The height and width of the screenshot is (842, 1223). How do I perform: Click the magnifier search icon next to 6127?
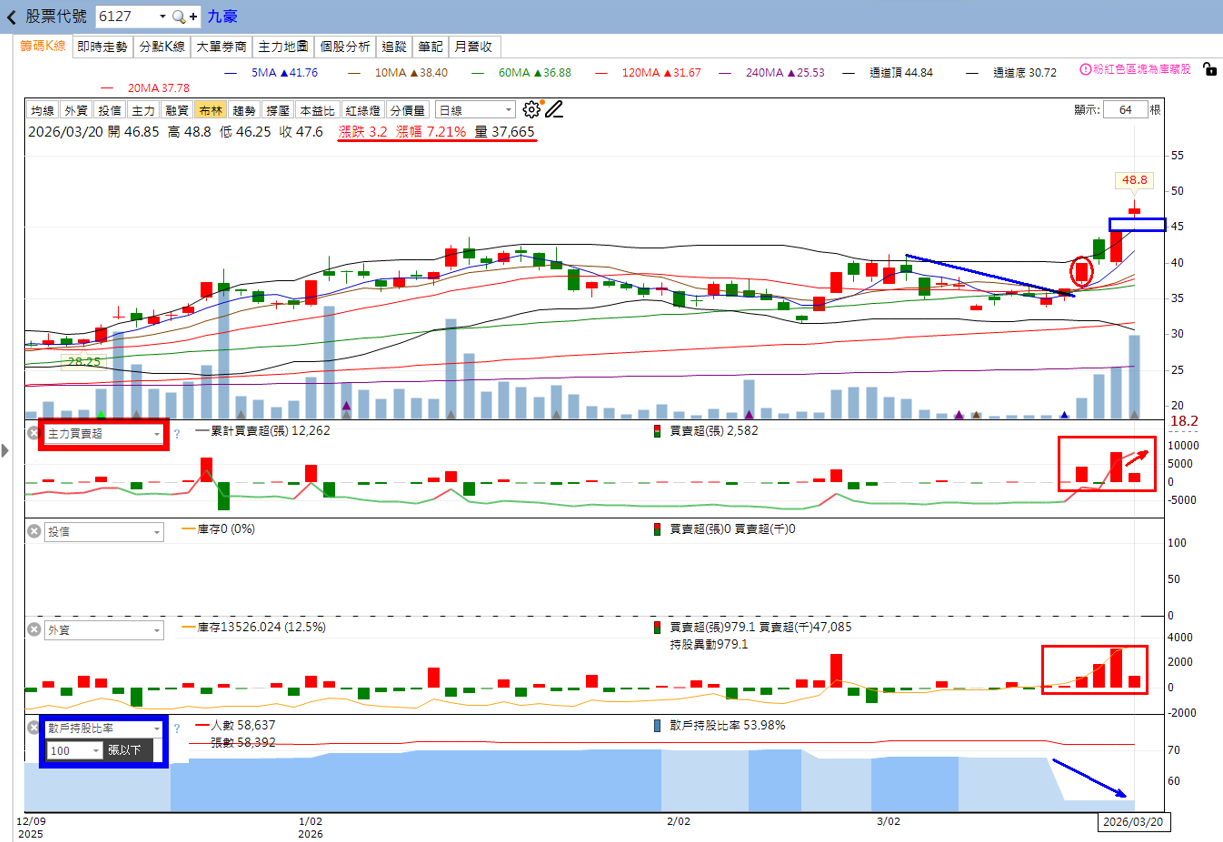(178, 17)
